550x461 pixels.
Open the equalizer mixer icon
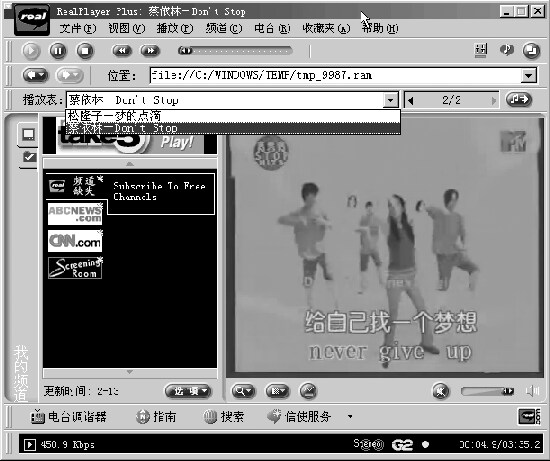click(x=481, y=51)
